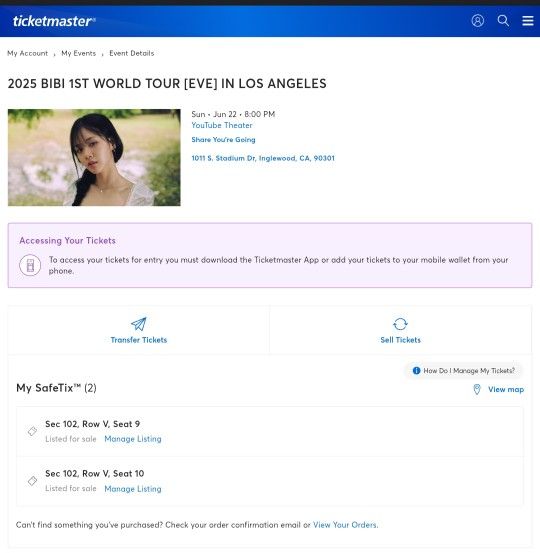Click the phone icon in Accessing Your Tickets

click(x=30, y=265)
